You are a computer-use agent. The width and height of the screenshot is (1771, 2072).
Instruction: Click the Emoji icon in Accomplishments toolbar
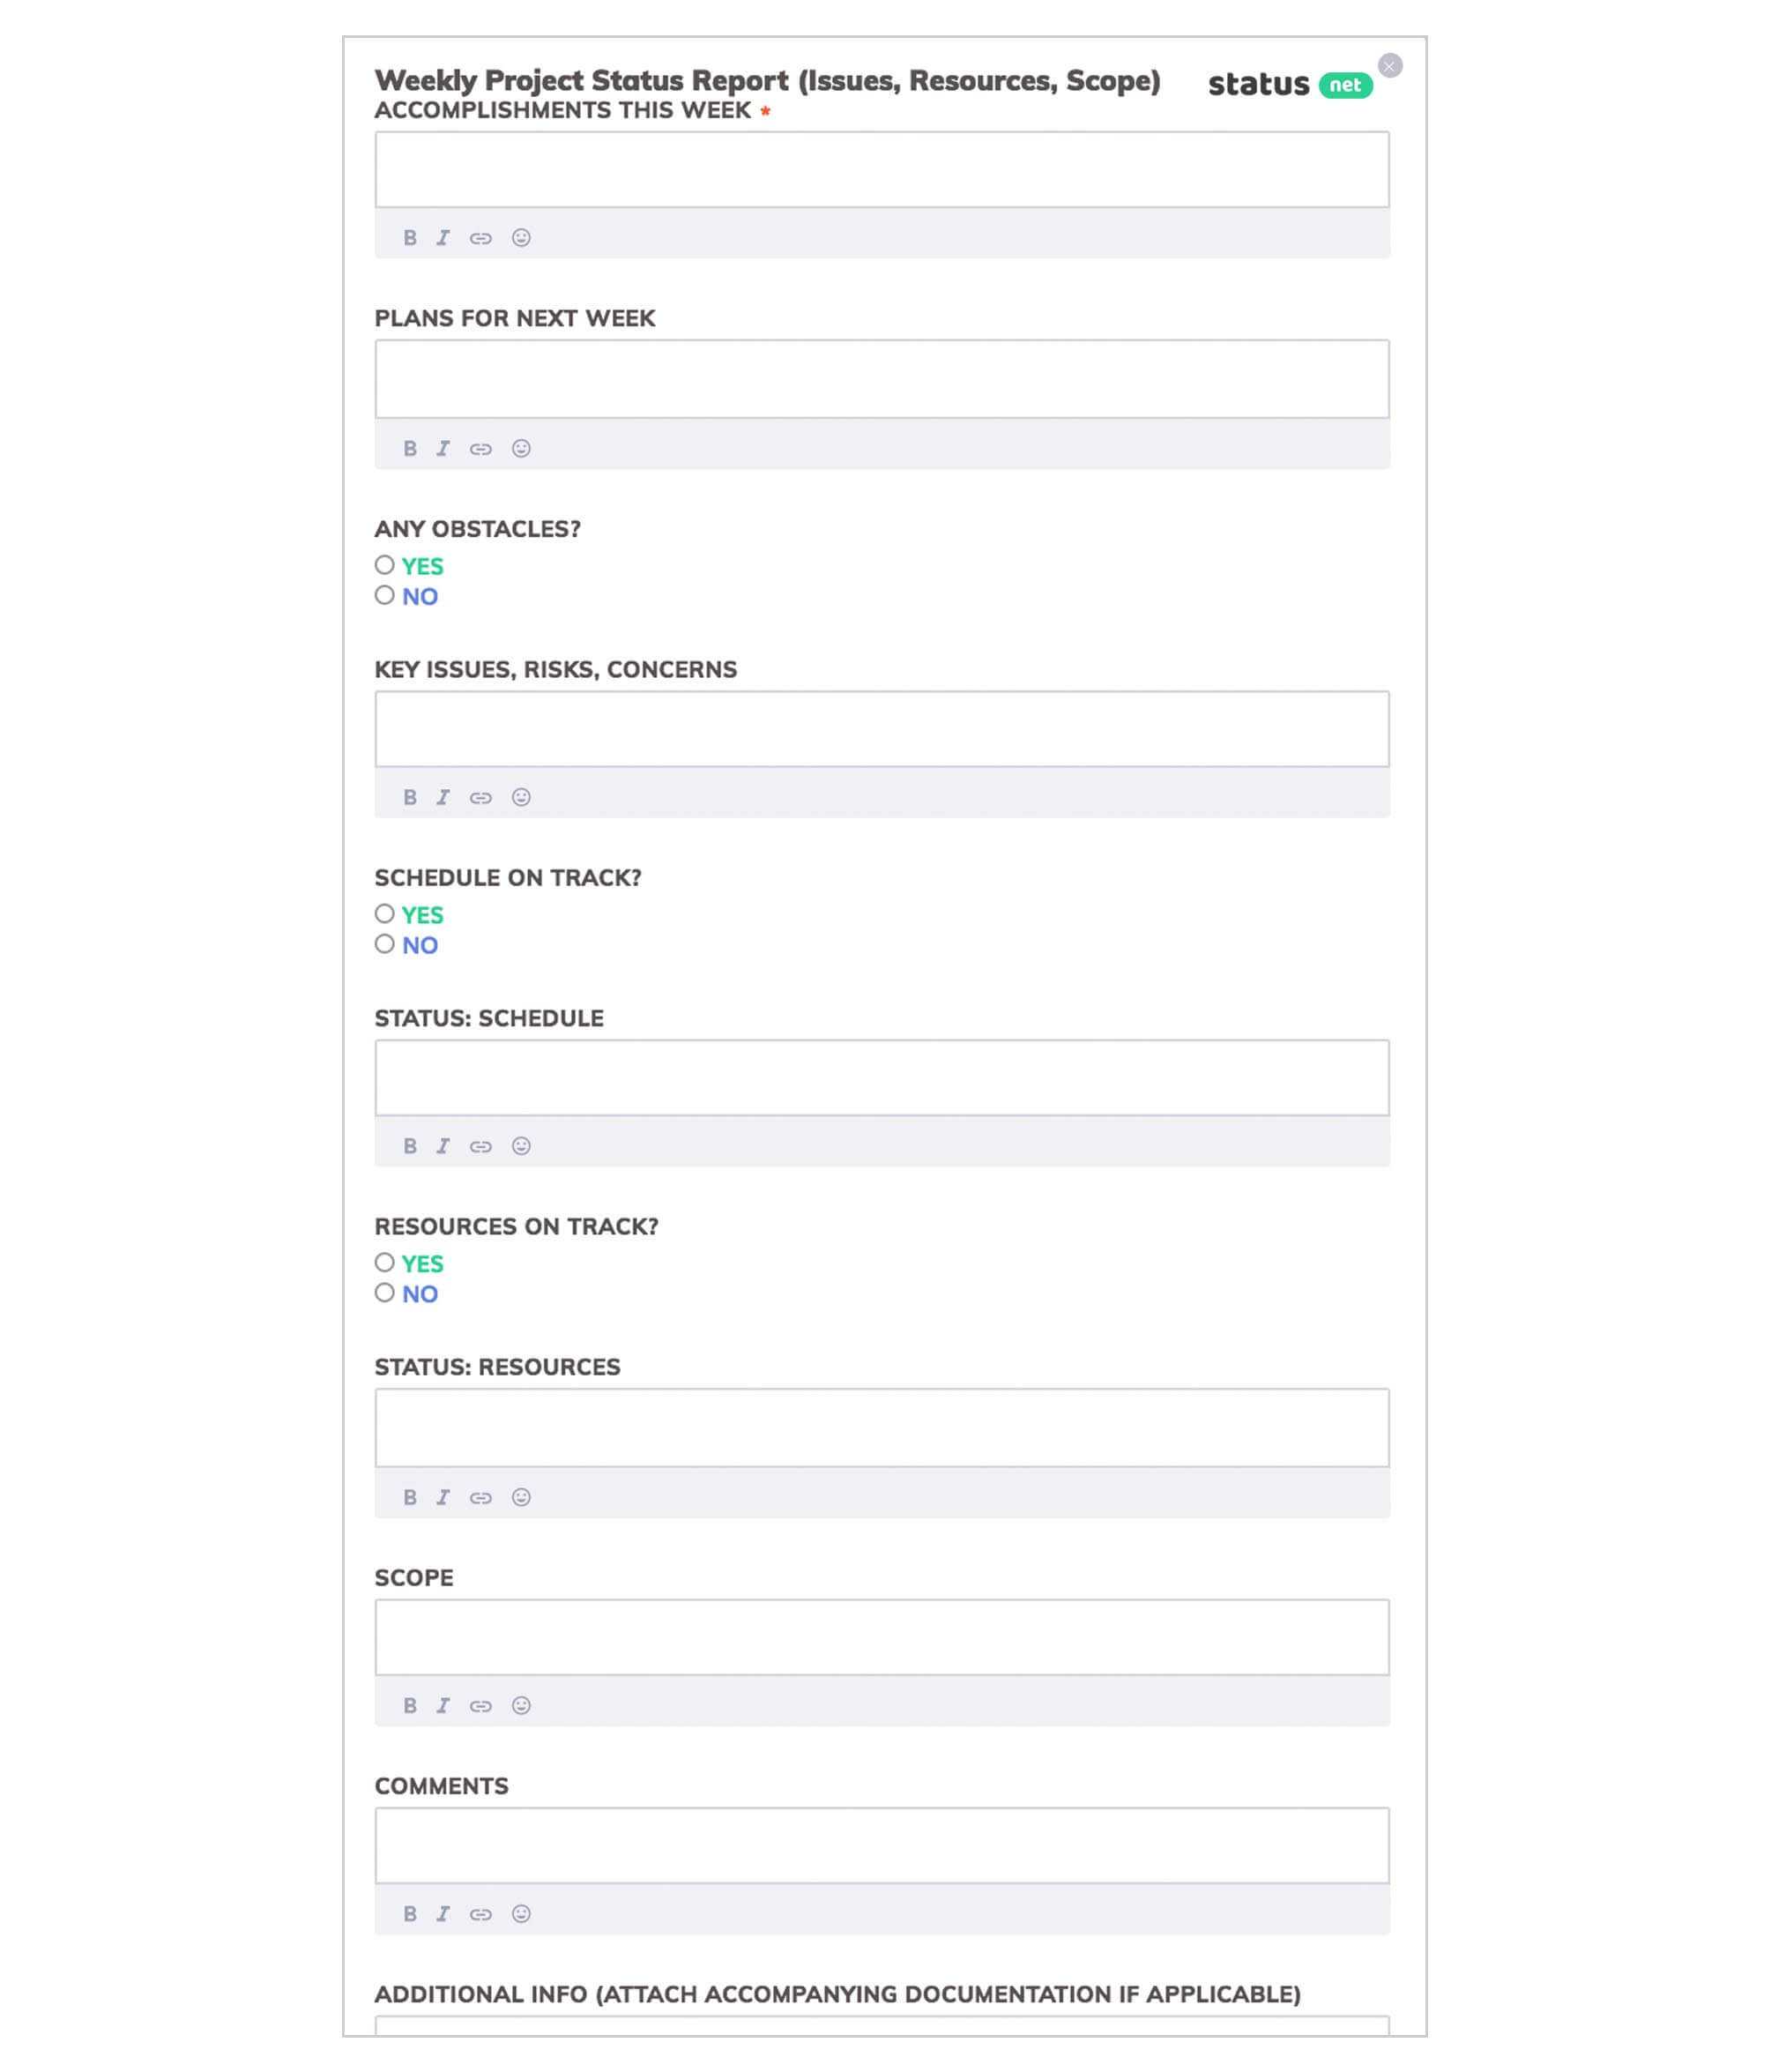[x=522, y=237]
